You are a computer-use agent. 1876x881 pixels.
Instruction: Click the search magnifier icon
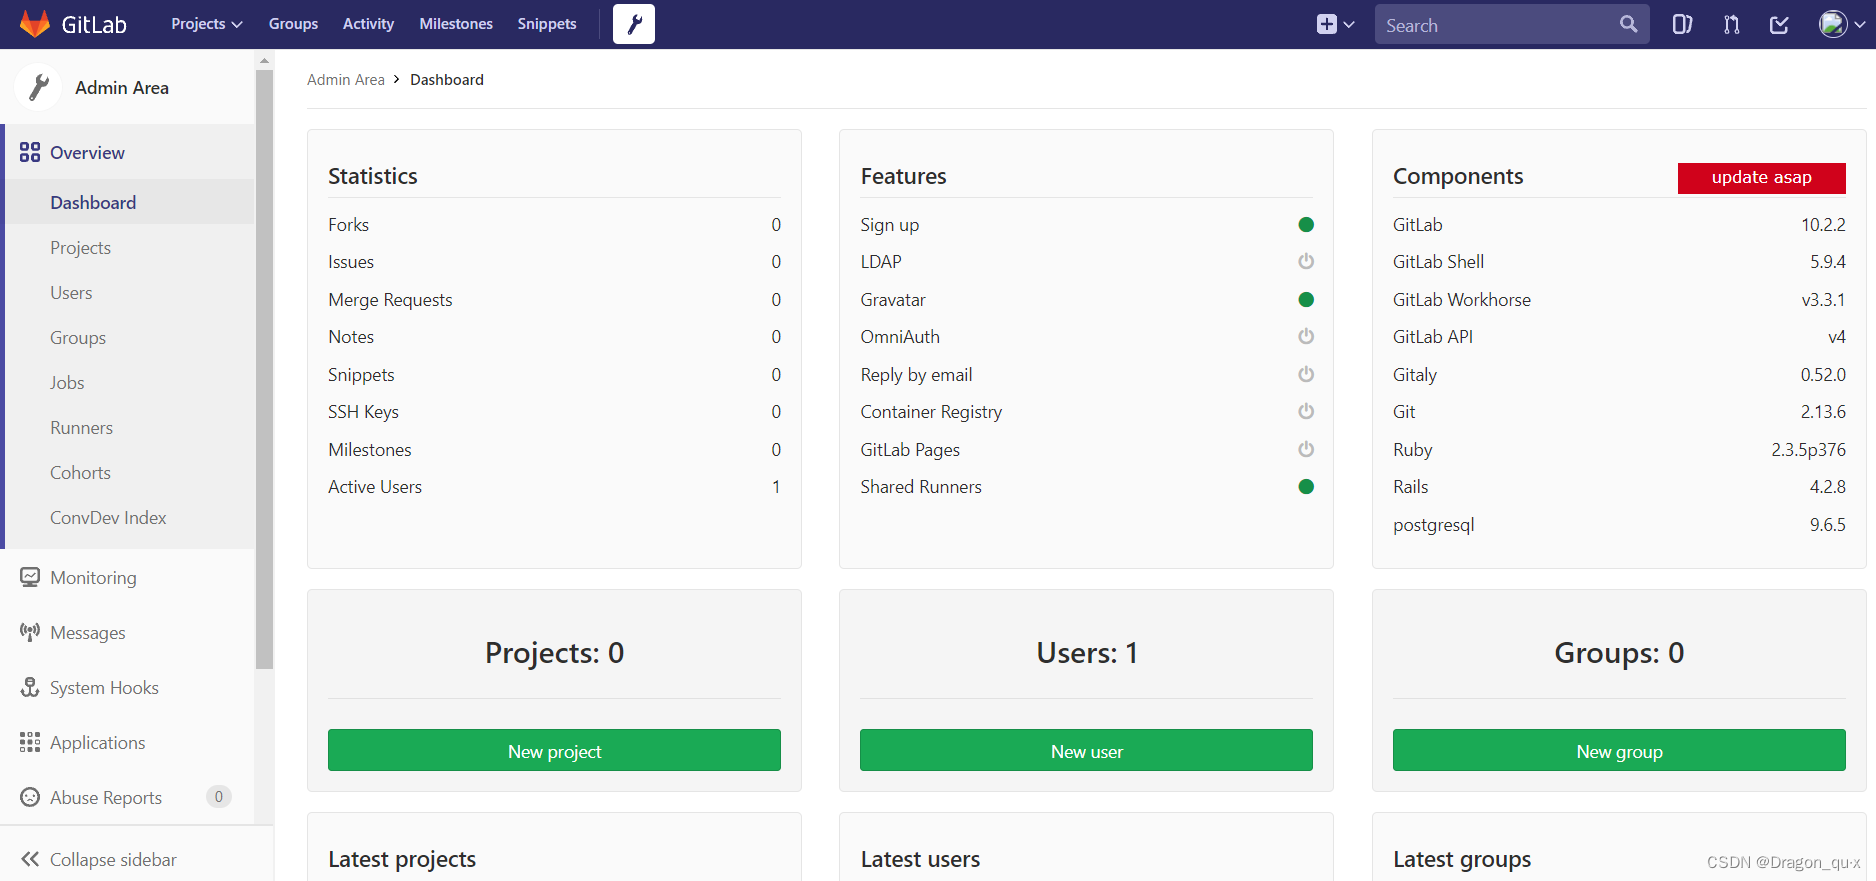pos(1629,24)
